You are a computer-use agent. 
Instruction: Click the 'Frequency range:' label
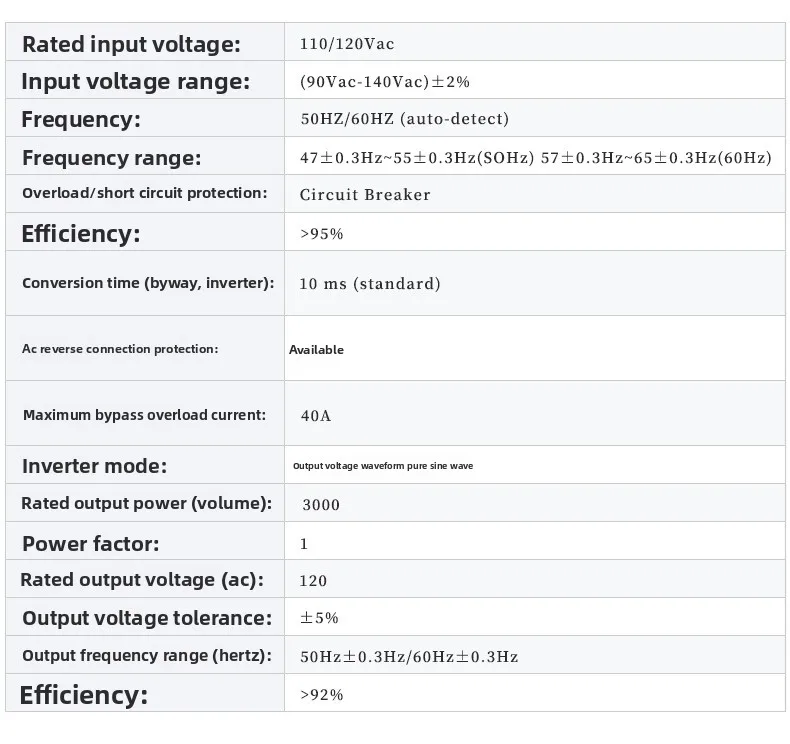click(x=111, y=158)
